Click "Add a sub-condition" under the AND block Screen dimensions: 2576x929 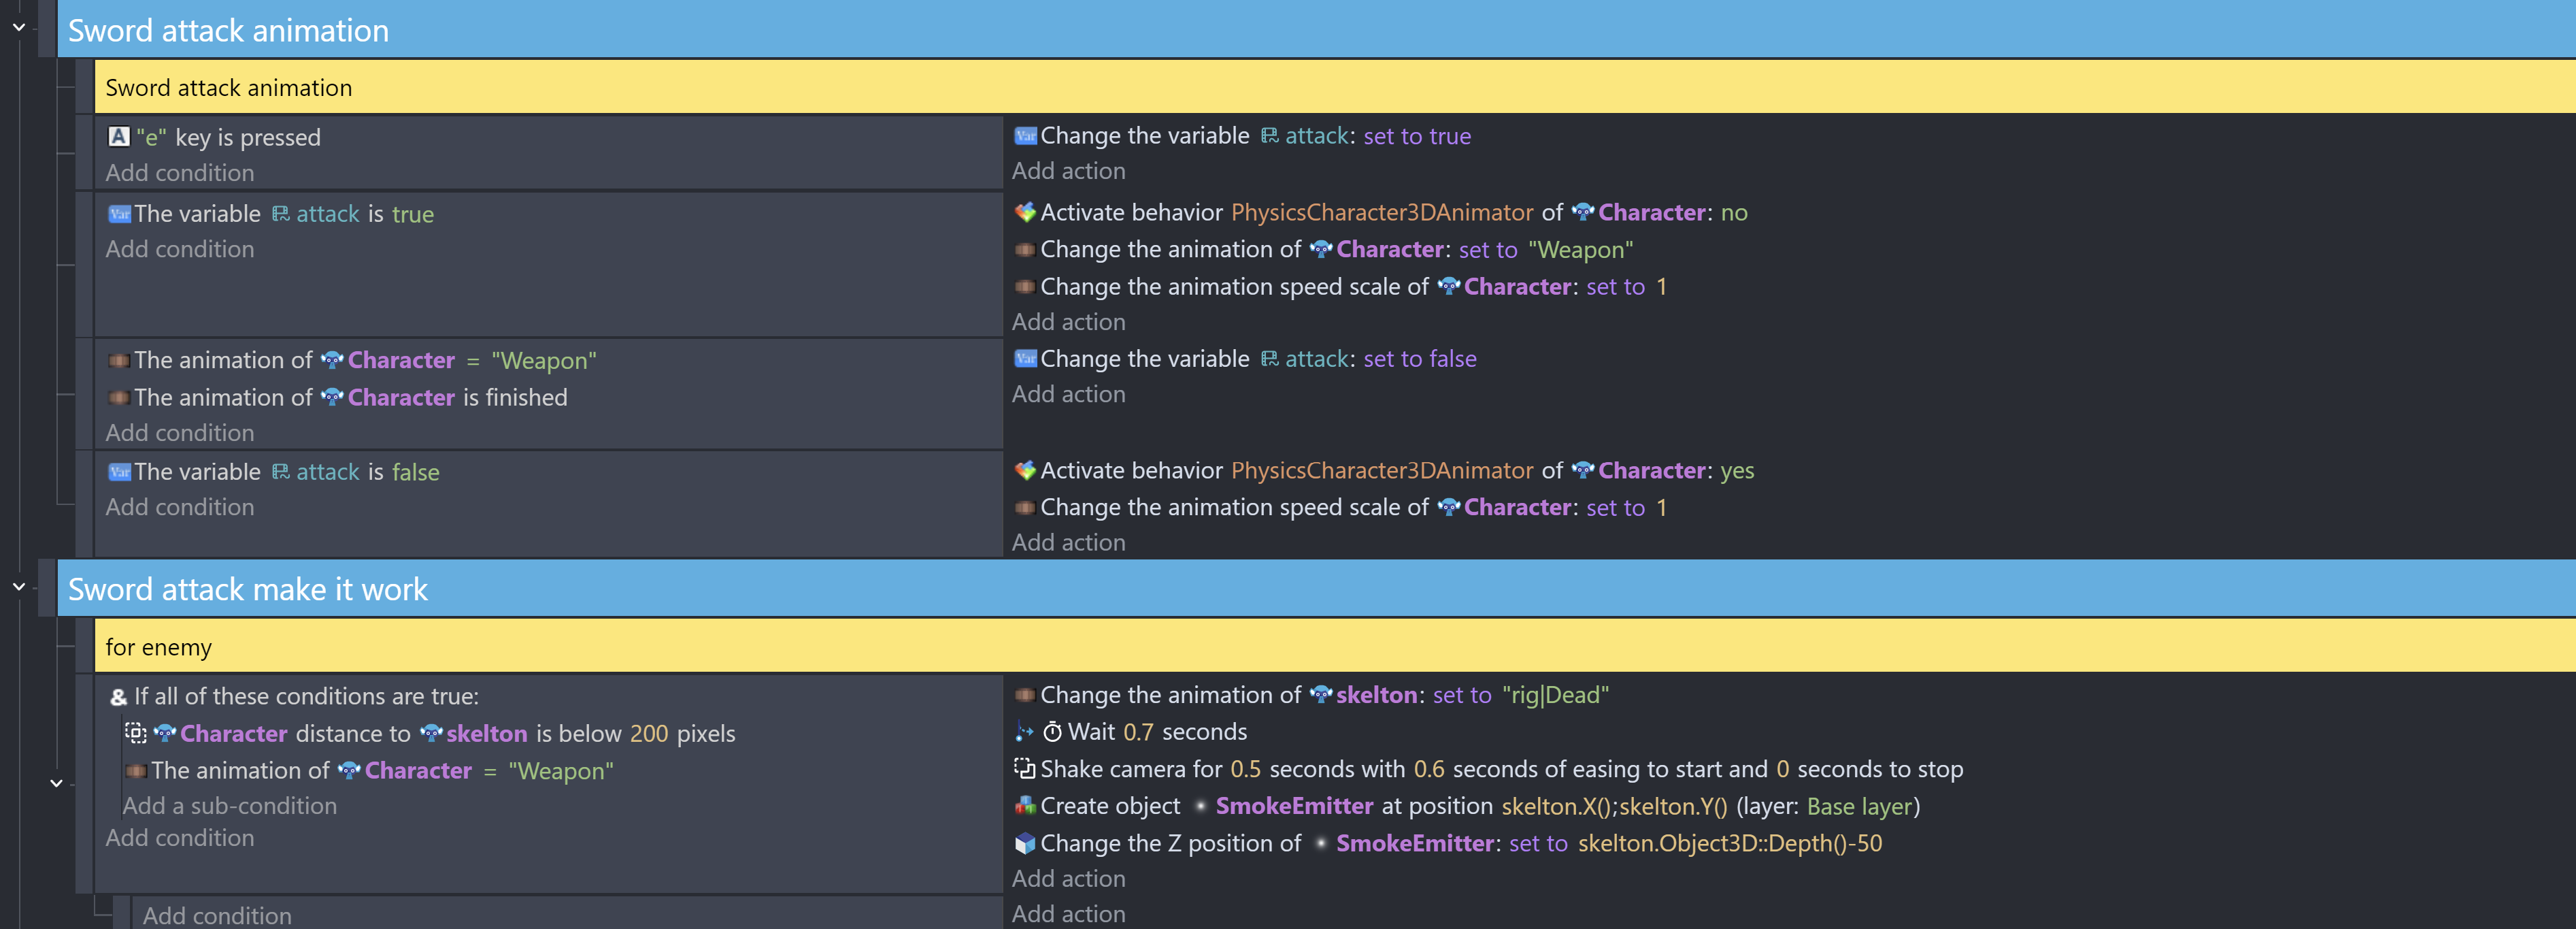click(x=230, y=806)
